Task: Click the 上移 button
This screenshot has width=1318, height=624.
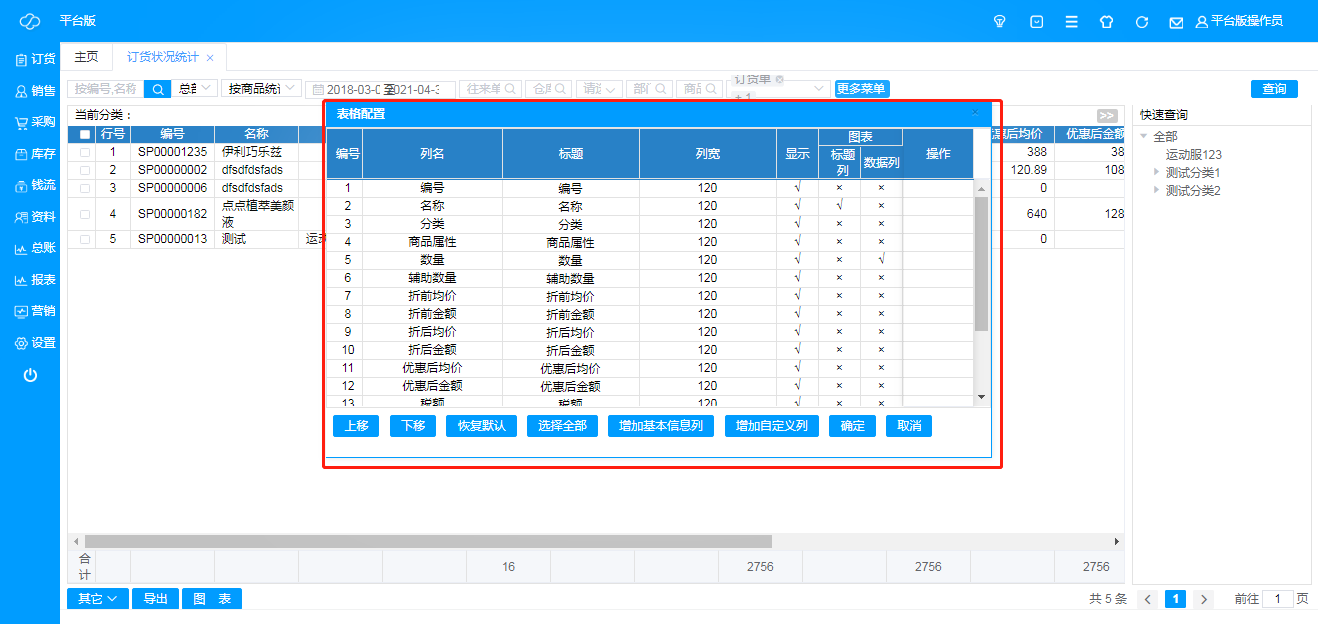Action: [x=356, y=426]
